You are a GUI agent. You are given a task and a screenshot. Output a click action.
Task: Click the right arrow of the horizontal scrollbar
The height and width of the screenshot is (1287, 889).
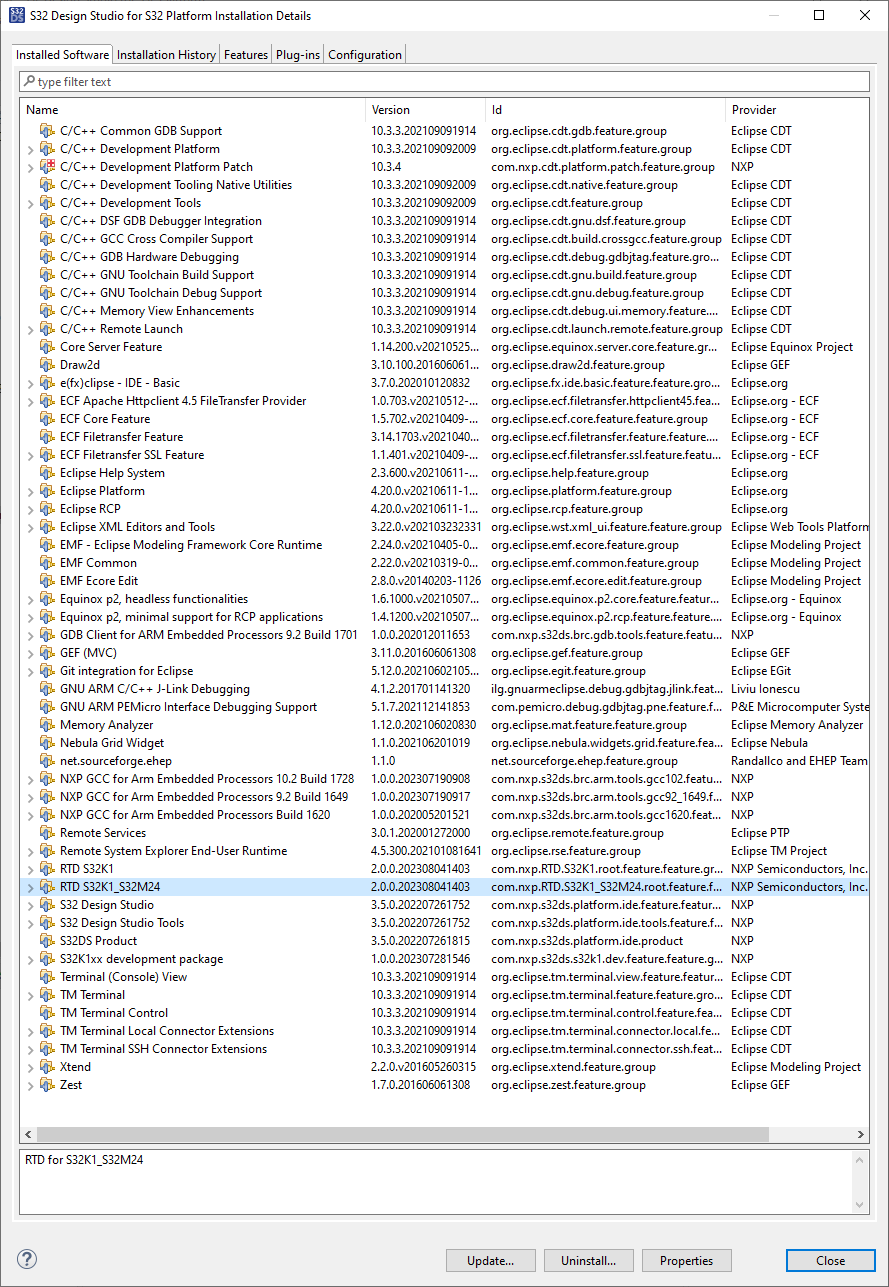pos(861,1134)
